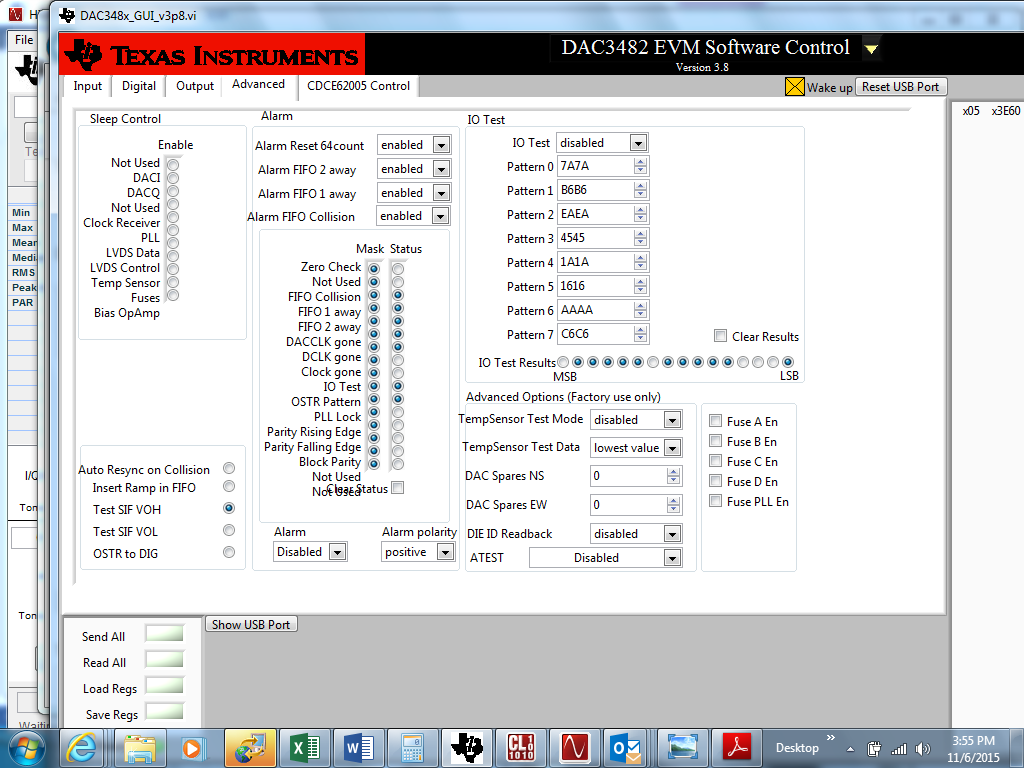Open Alarm FIFO Collision dropdown
Viewport: 1024px width, 768px height.
tap(441, 216)
